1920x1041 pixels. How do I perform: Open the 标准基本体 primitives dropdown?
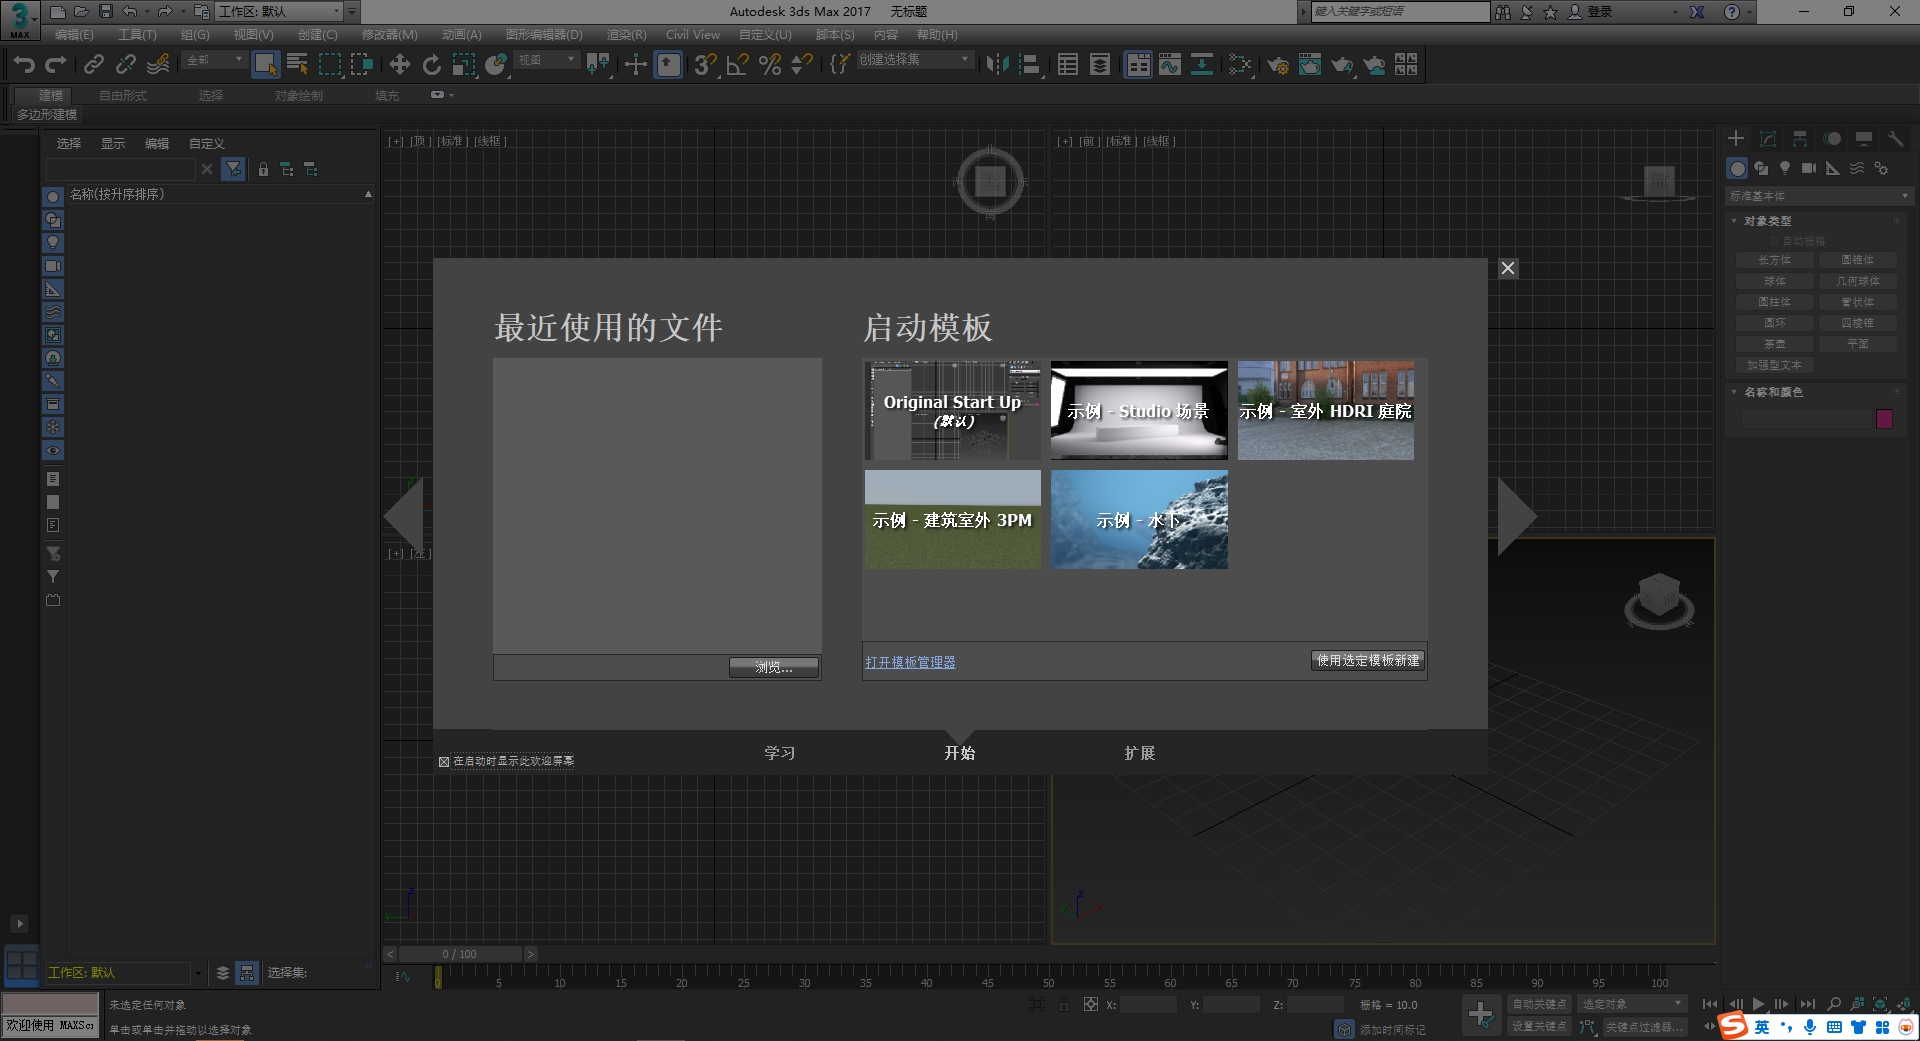click(1818, 196)
